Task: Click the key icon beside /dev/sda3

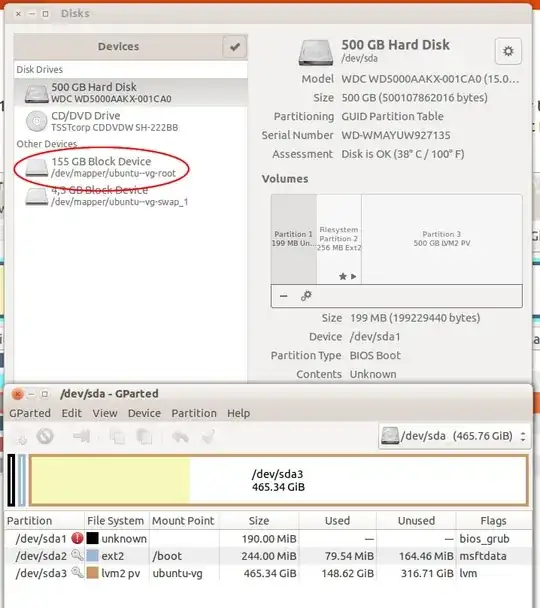Action: 77,572
